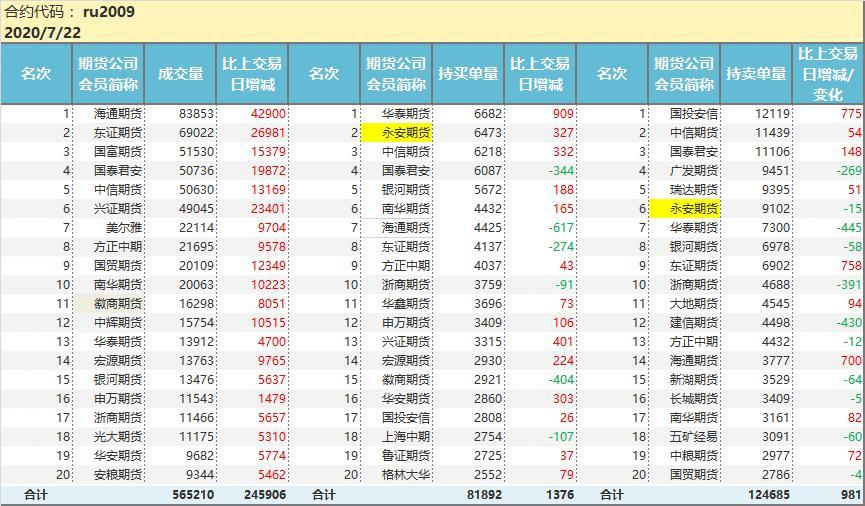Select the change value 23401

pos(268,209)
